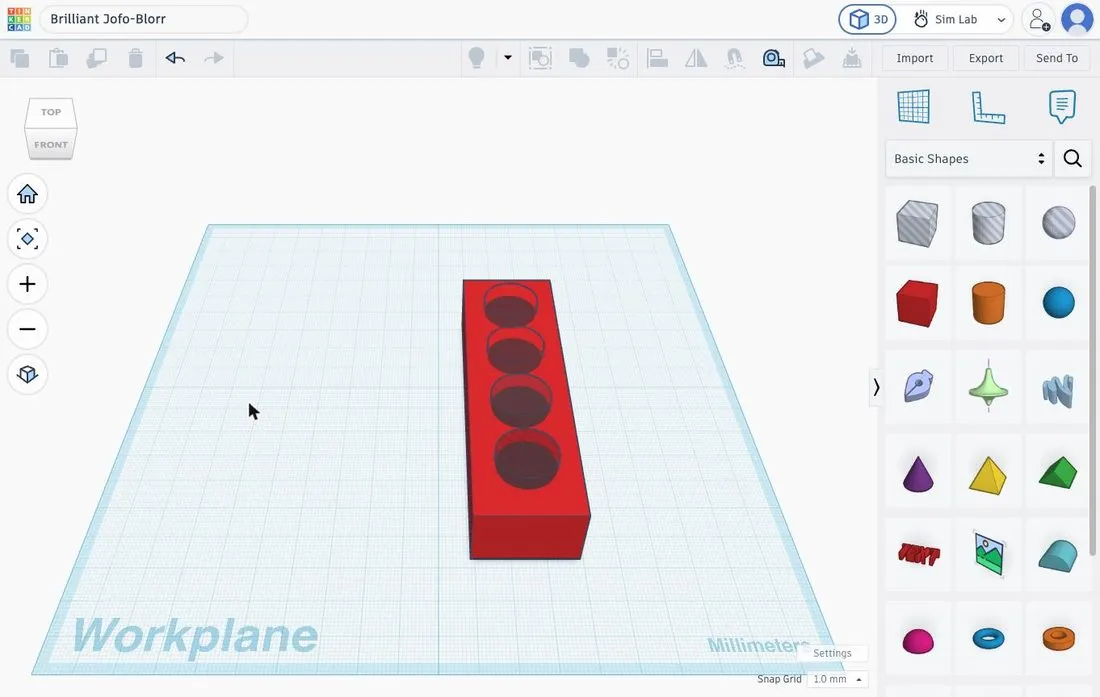Zoom in with the plus button
This screenshot has width=1100, height=697.
pos(27,284)
